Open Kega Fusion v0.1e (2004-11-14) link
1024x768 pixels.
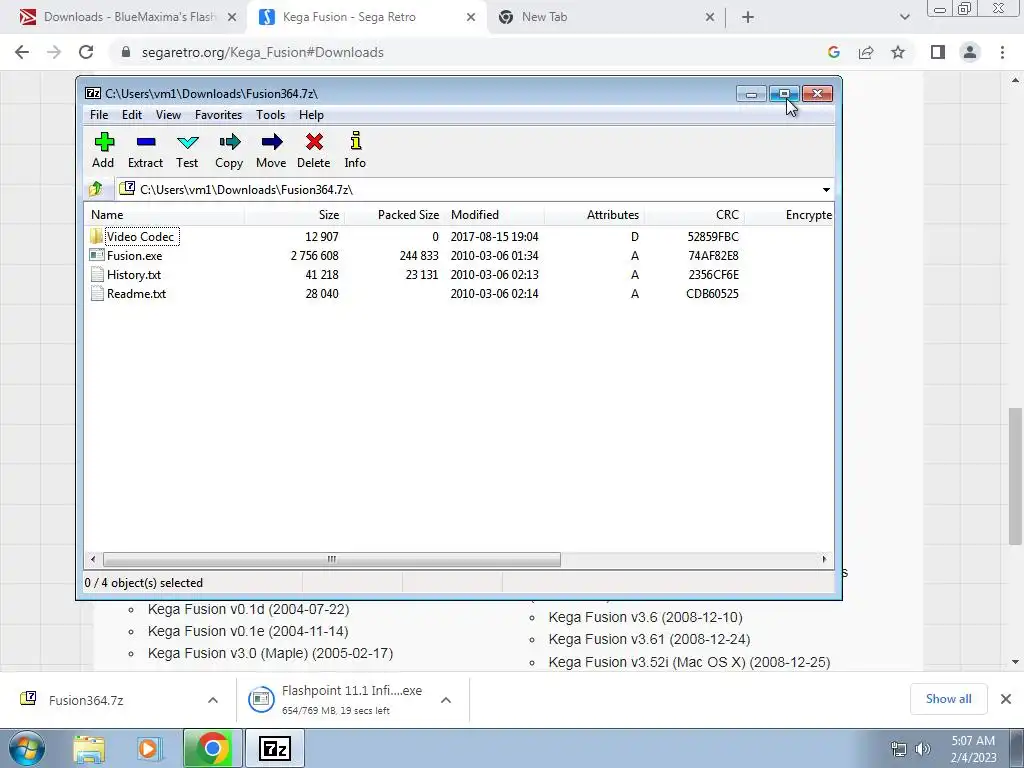click(248, 632)
